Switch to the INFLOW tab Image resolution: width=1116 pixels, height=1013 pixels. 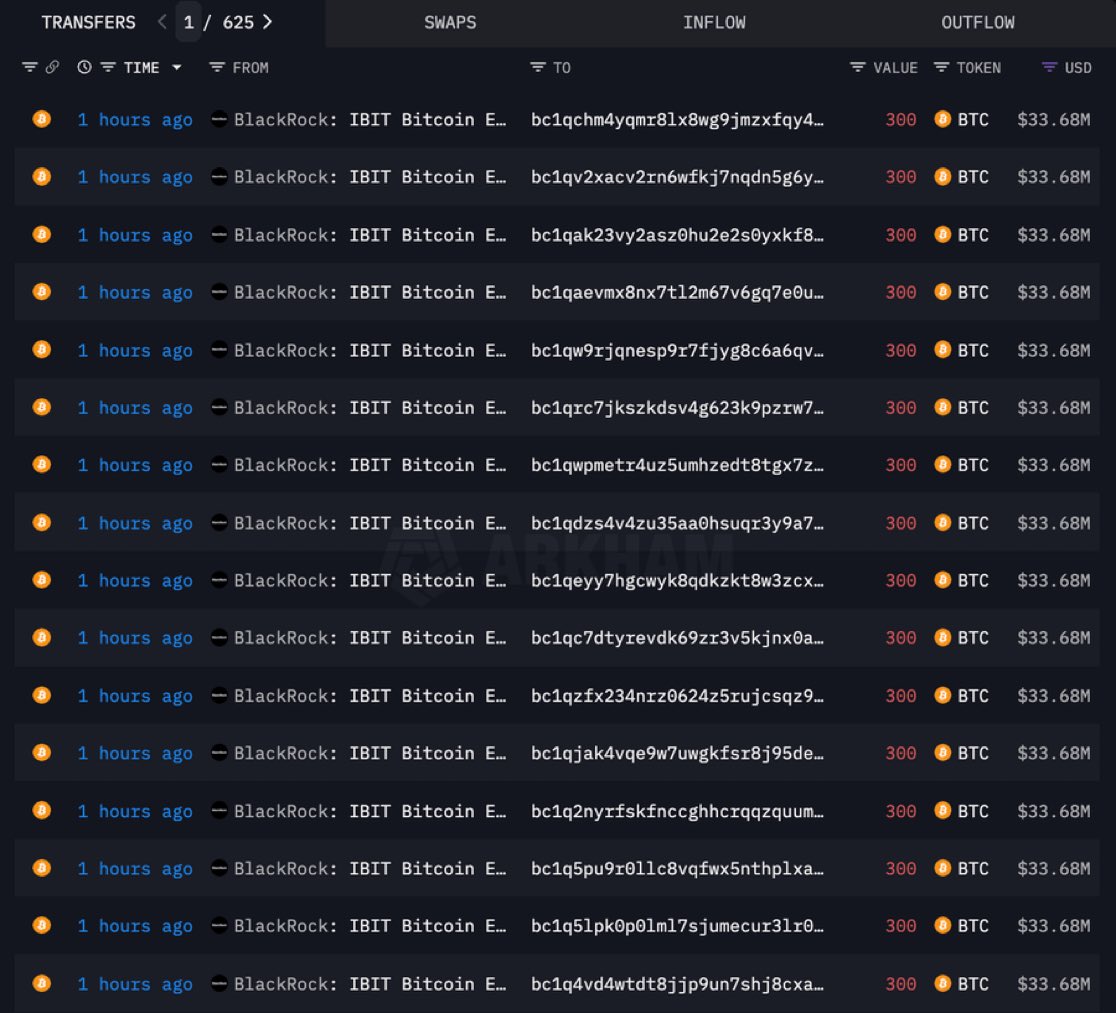pos(714,22)
